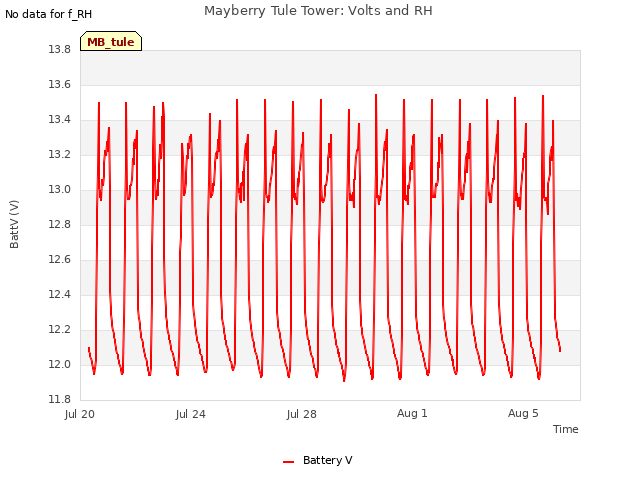Viewport: 640px width, 480px height.
Task: Click the 13.2 y-axis tick label
Action: 60,155
